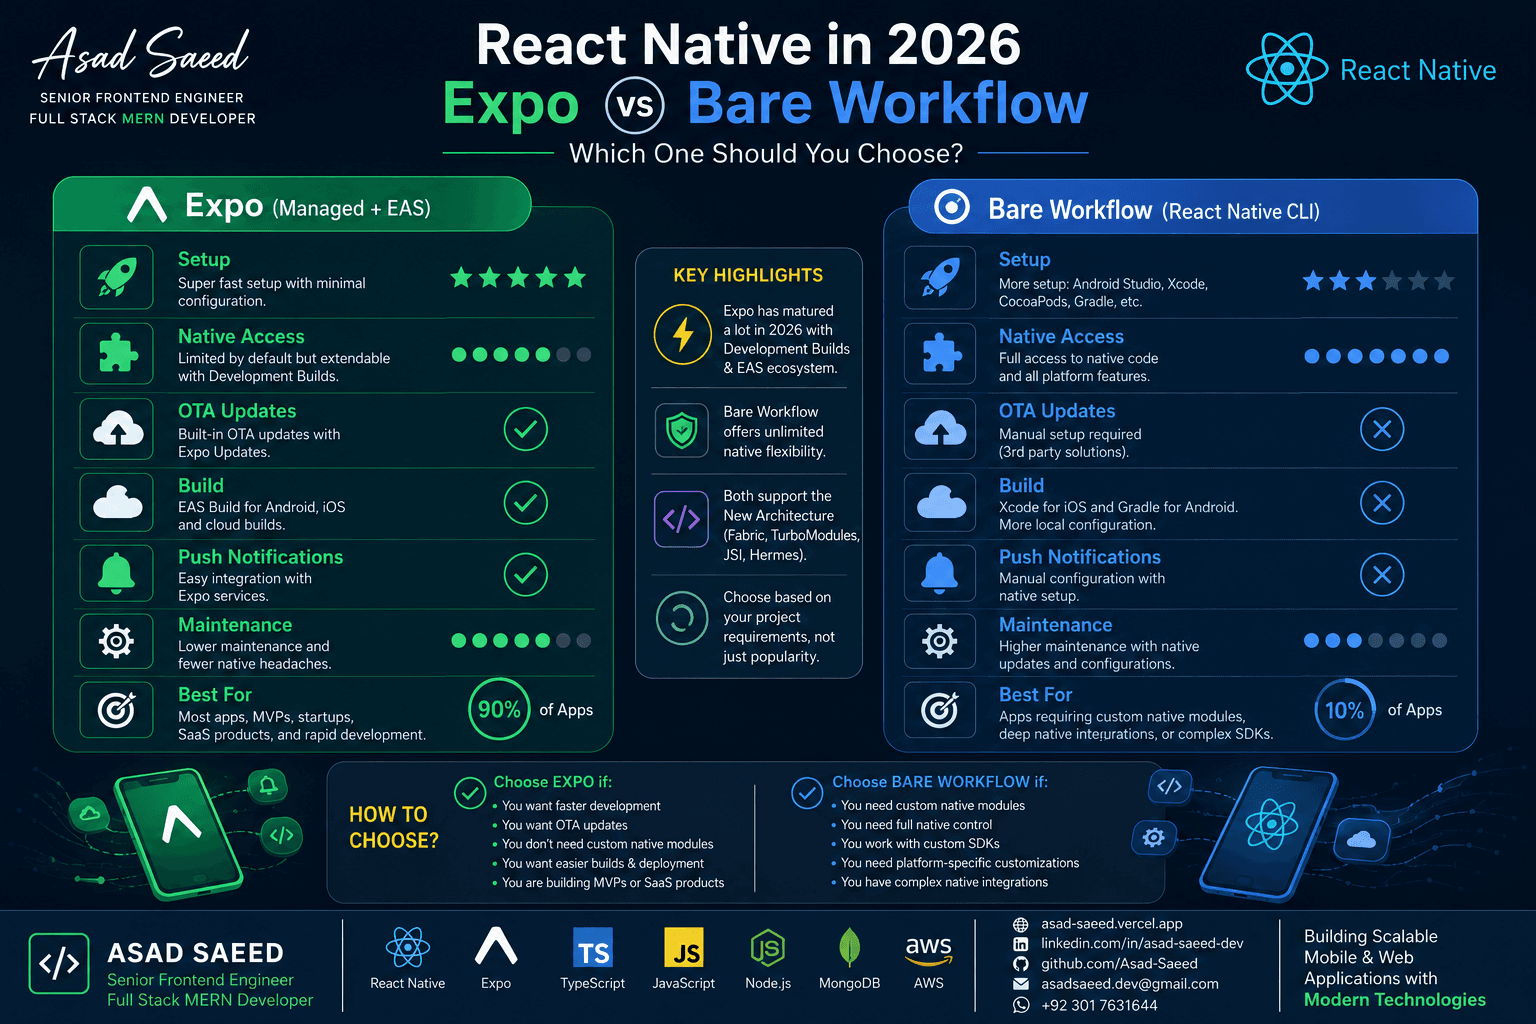This screenshot has height=1024, width=1536.
Task: Click the Bare Workflow Maintenance dot rating
Action: point(1375,640)
